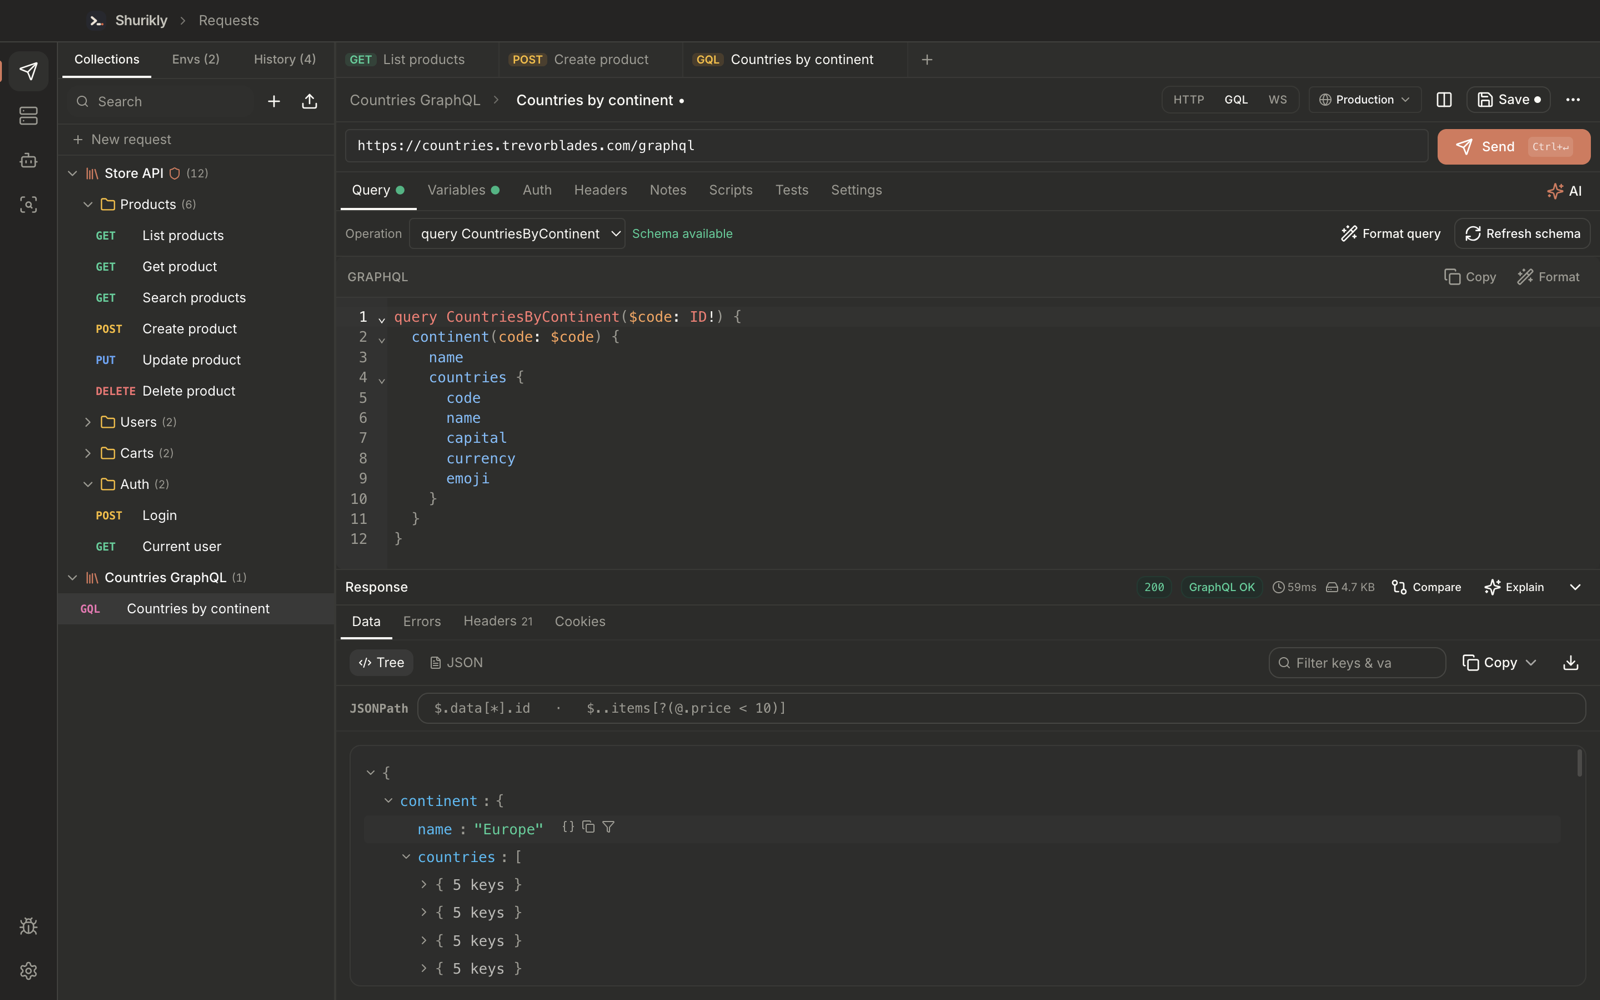The height and width of the screenshot is (1000, 1600).
Task: Switch to the Variables tab
Action: [x=463, y=190]
